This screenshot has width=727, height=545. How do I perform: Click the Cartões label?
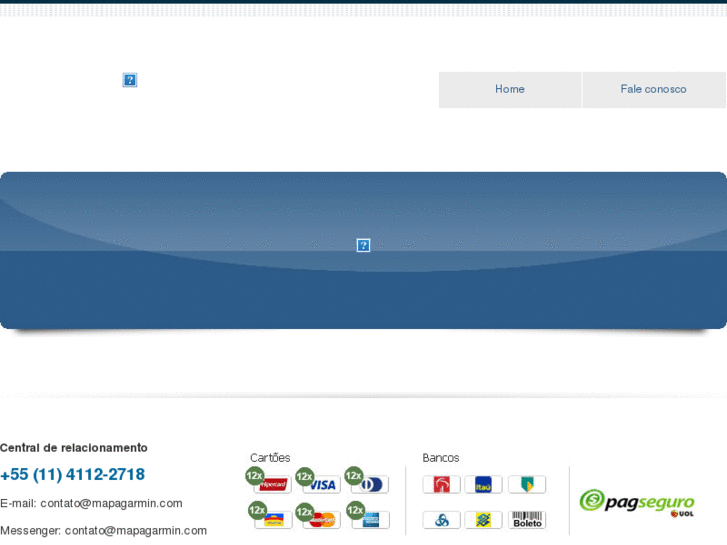pyautogui.click(x=270, y=458)
